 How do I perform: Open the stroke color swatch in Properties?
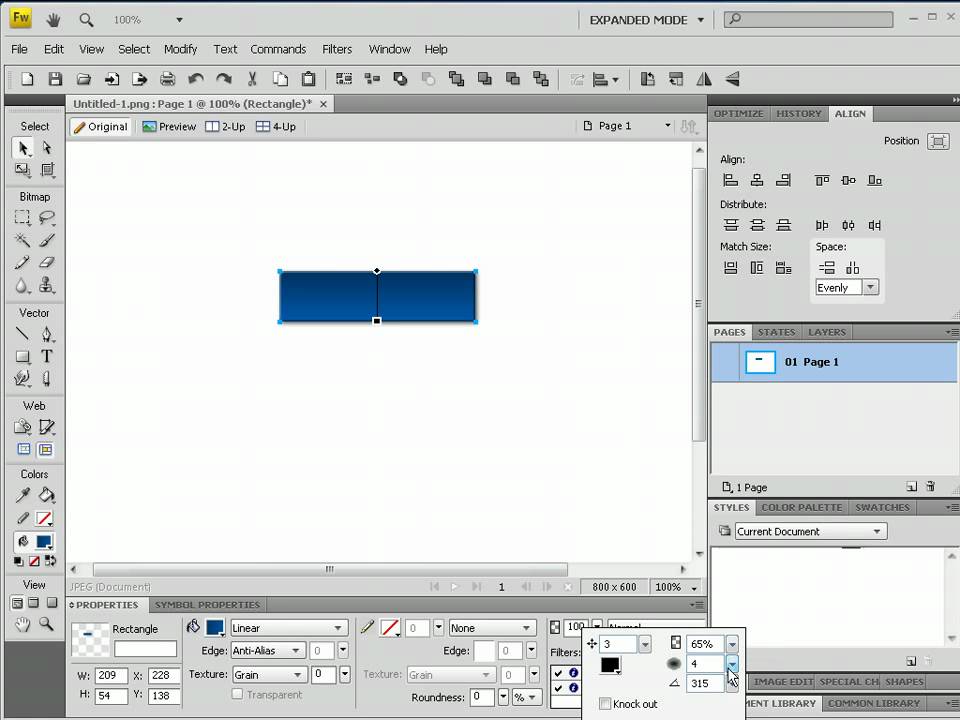[390, 628]
